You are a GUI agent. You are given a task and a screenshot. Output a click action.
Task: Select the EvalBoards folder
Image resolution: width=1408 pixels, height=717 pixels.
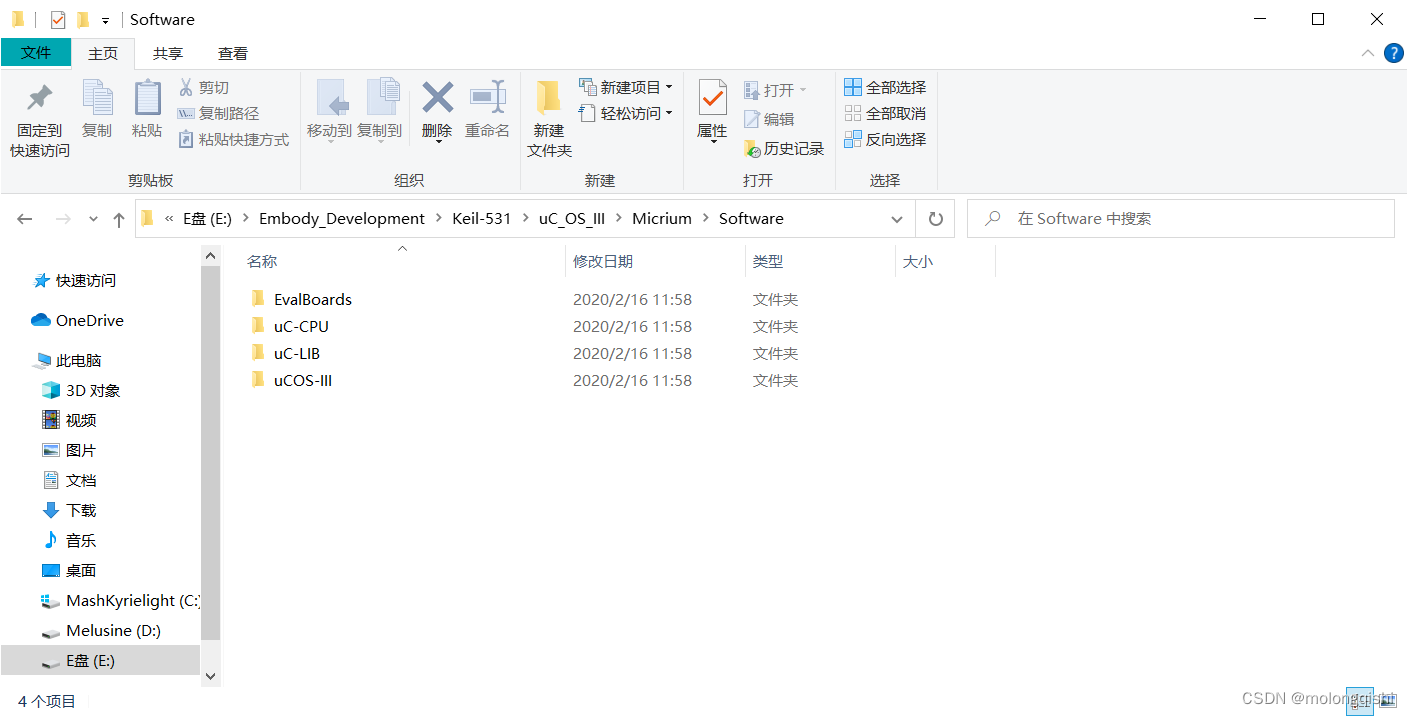(x=313, y=299)
